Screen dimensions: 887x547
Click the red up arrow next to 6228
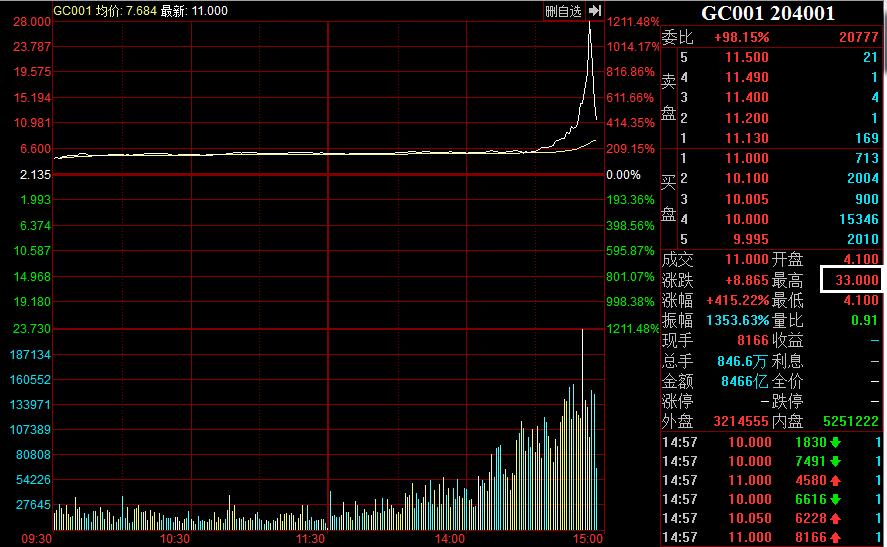pyautogui.click(x=834, y=518)
